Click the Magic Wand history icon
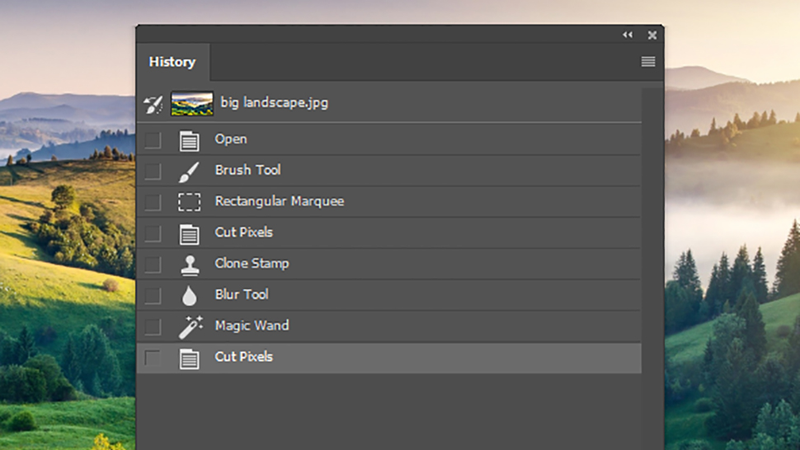The height and width of the screenshot is (450, 800). (x=190, y=327)
